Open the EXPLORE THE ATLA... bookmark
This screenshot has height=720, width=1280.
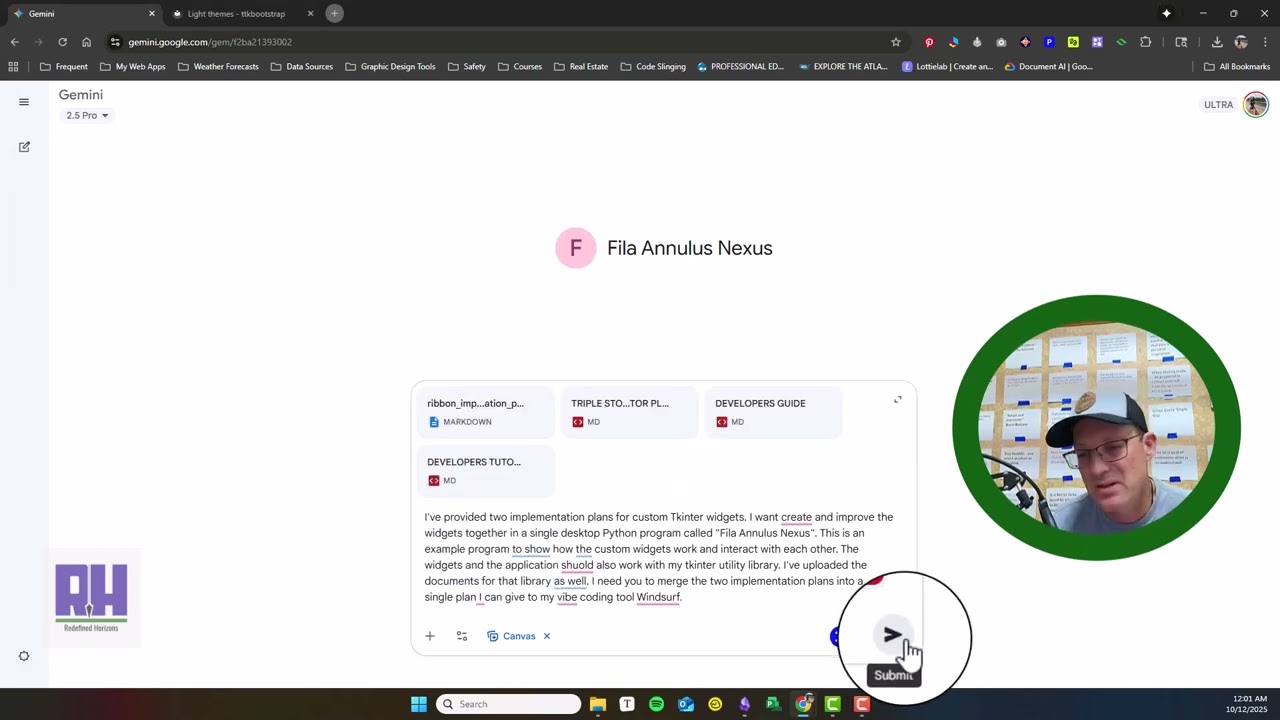coord(846,67)
